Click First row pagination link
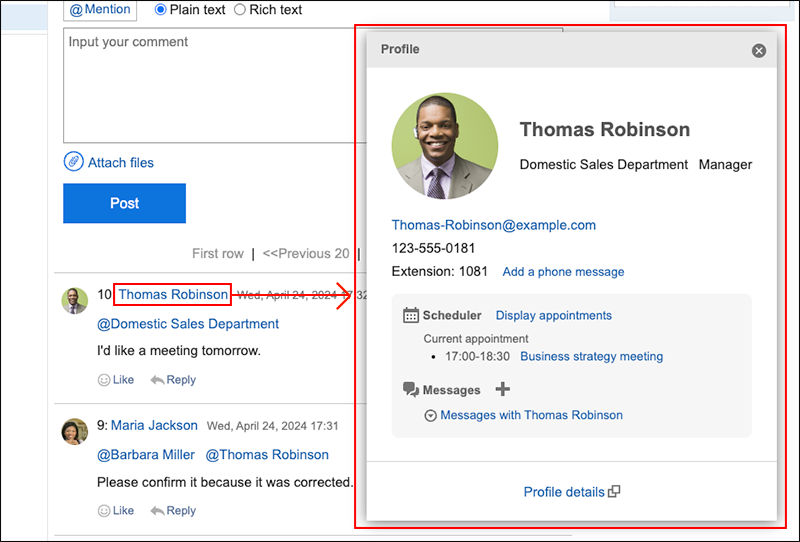This screenshot has height=542, width=800. 218,254
